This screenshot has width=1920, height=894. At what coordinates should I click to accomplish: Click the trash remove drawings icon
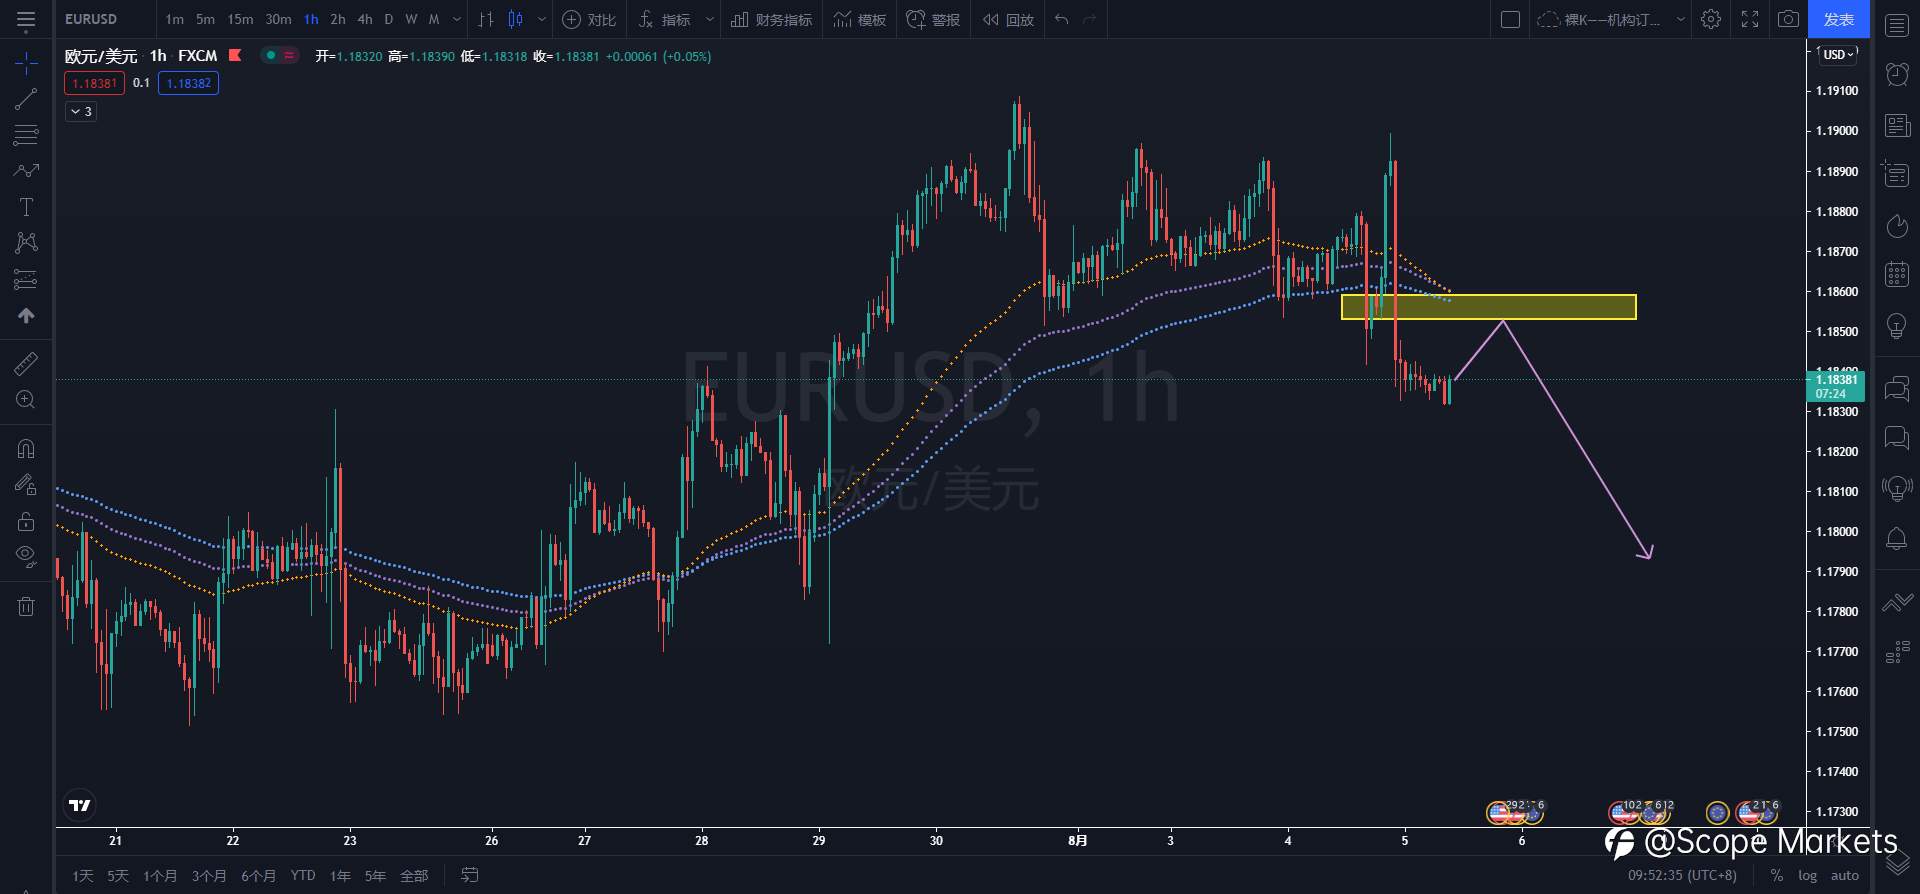26,606
